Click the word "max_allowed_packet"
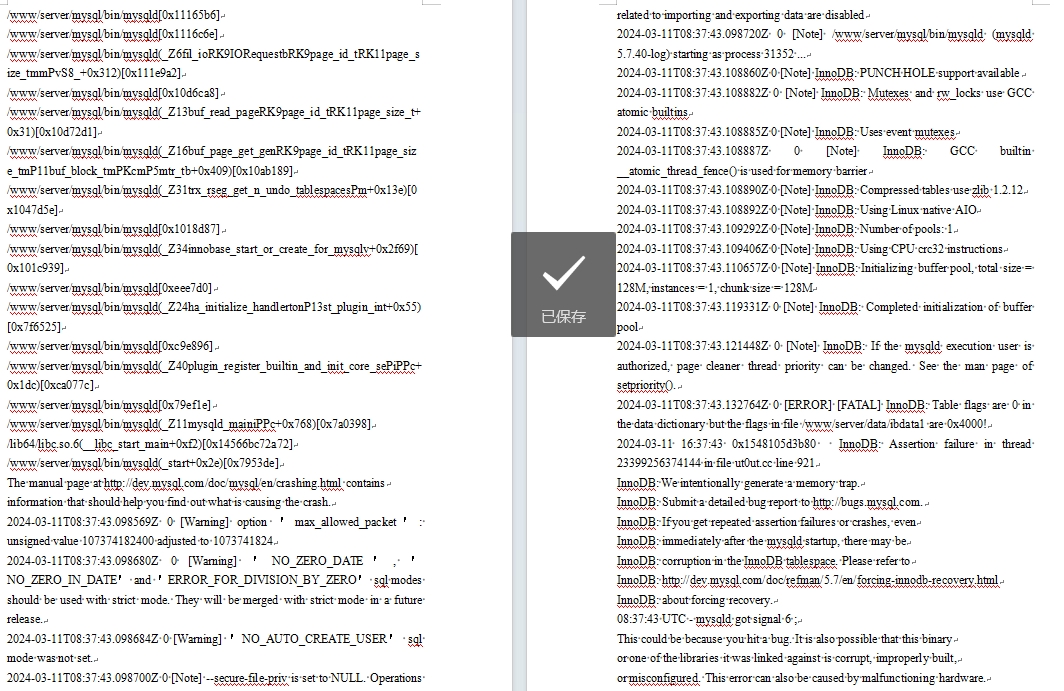The image size is (1064, 691). pos(345,522)
